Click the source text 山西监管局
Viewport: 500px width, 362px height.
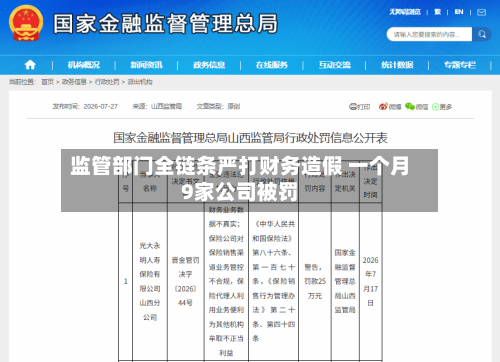click(166, 107)
